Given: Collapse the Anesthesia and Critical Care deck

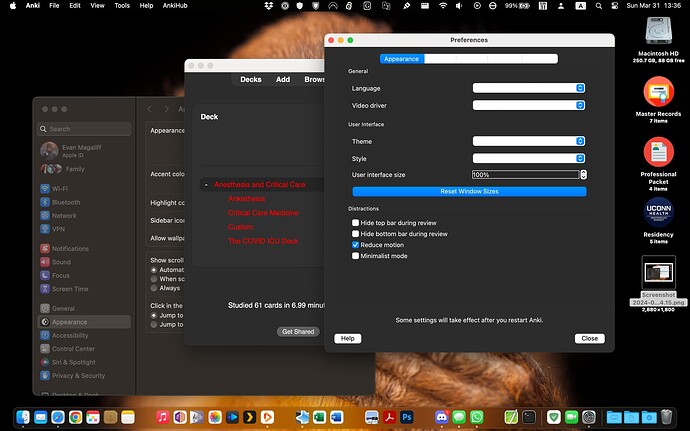Looking at the screenshot, I should coord(206,185).
